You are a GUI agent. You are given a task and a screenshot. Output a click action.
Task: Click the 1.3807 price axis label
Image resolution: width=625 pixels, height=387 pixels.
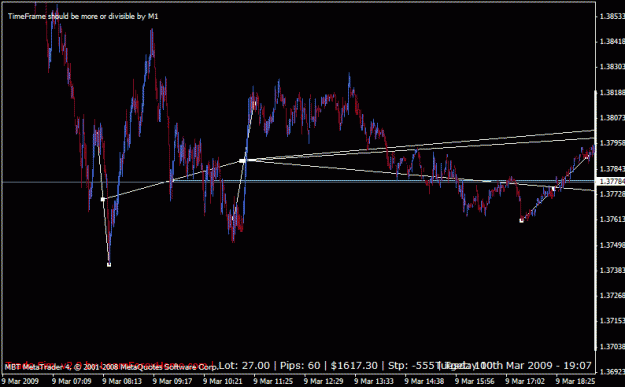tap(612, 118)
